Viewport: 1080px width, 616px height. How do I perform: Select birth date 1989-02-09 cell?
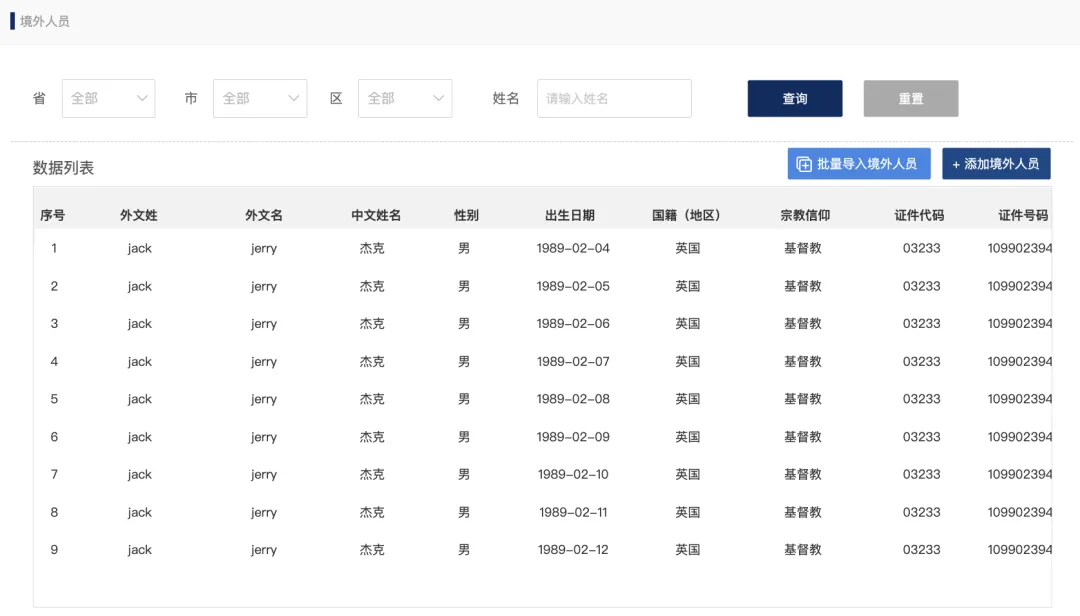(x=573, y=437)
